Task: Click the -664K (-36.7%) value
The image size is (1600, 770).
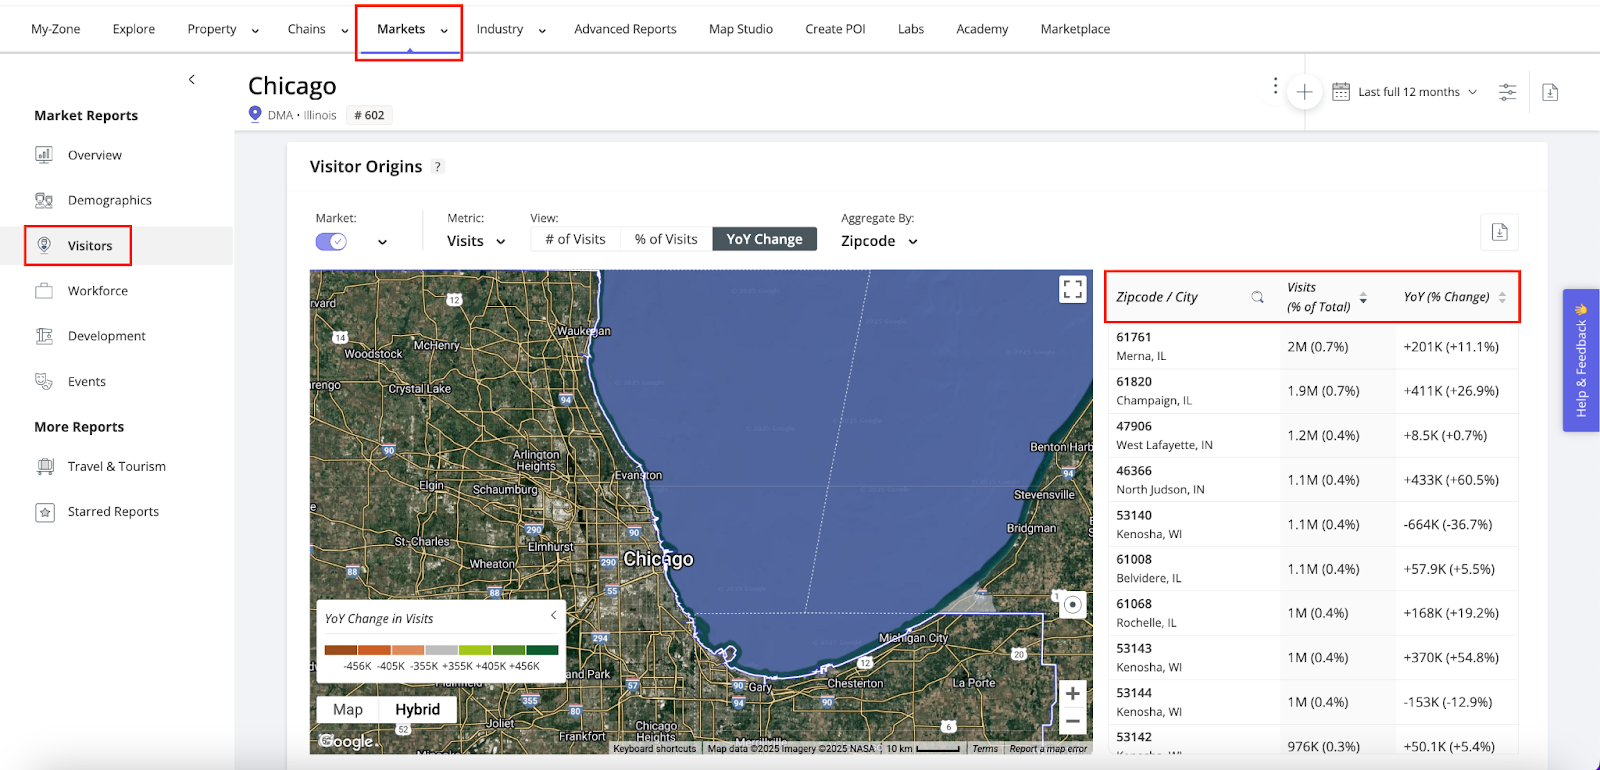Action: 1447,524
